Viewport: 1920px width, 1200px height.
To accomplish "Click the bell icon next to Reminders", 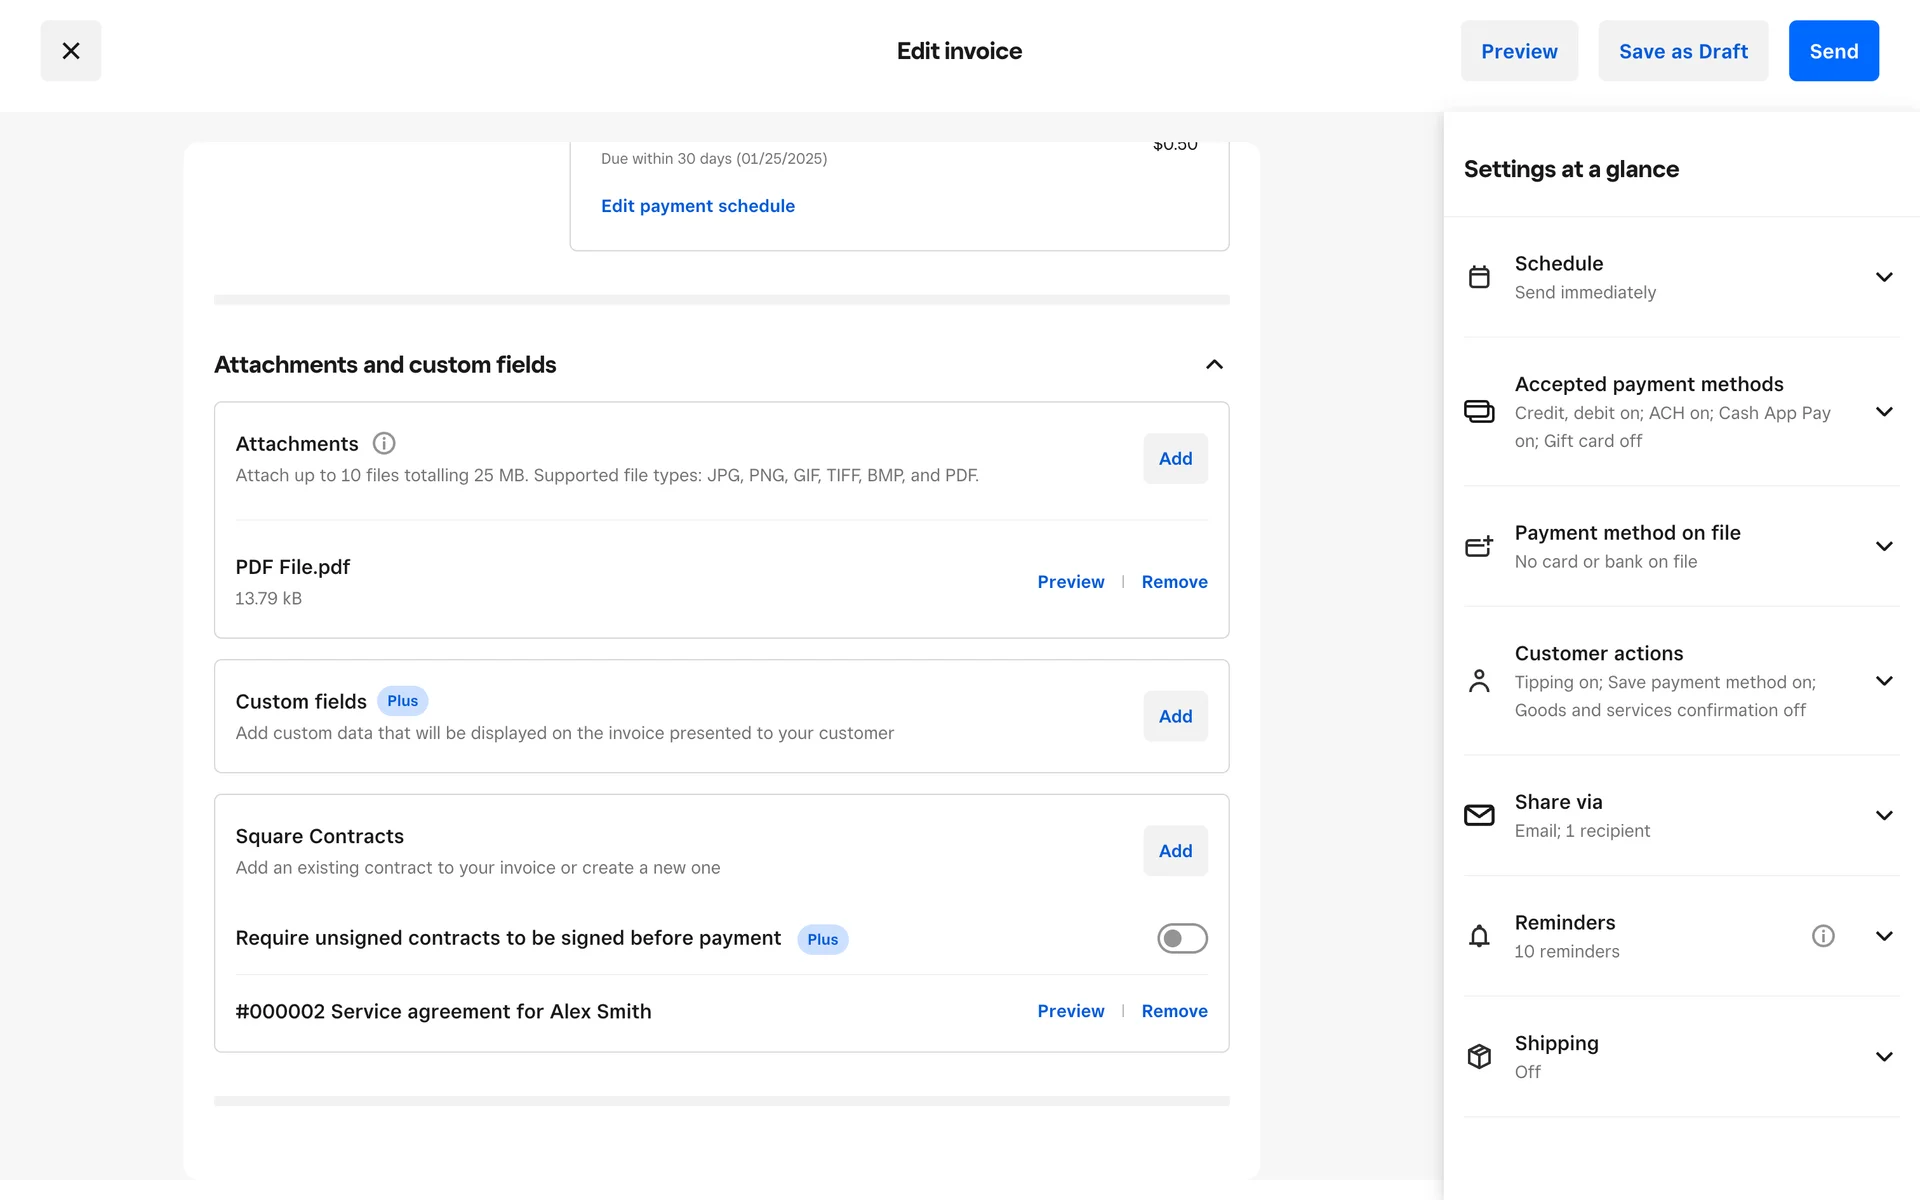I will coord(1479,936).
